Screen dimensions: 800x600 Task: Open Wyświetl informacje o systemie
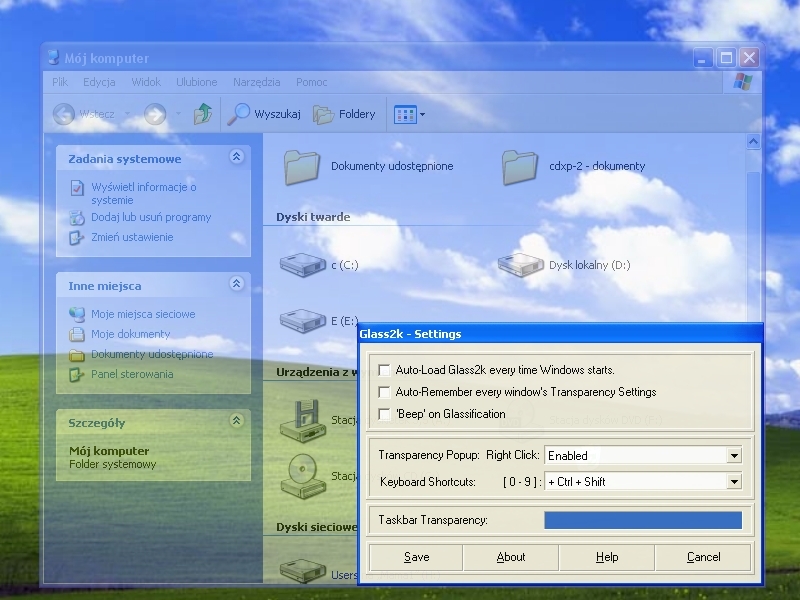click(x=144, y=193)
